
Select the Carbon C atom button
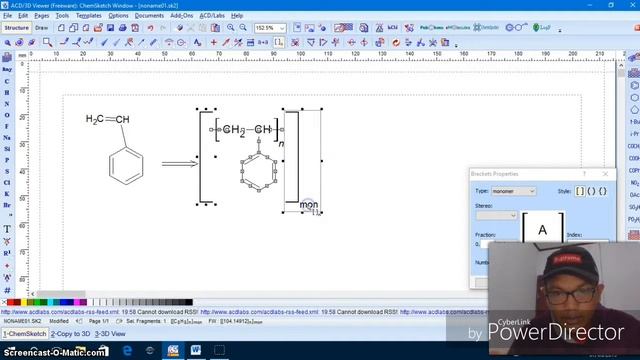7,81
